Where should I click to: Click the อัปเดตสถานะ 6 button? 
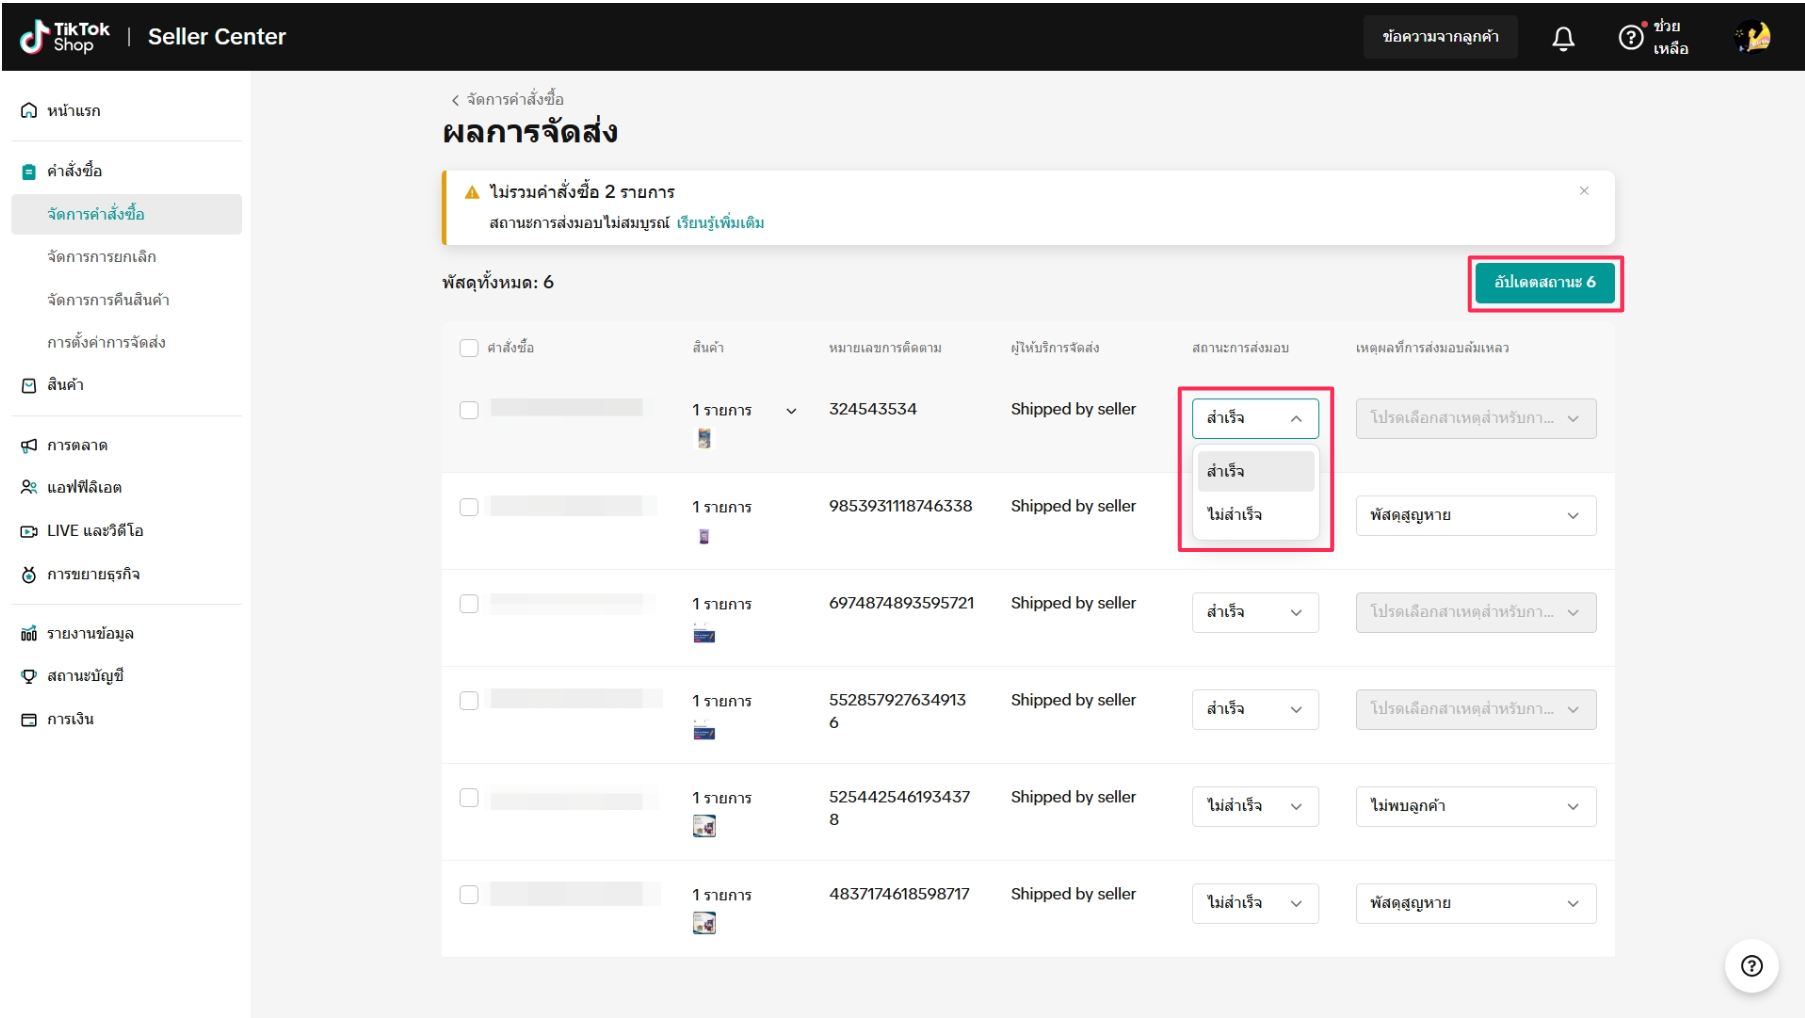1544,283
